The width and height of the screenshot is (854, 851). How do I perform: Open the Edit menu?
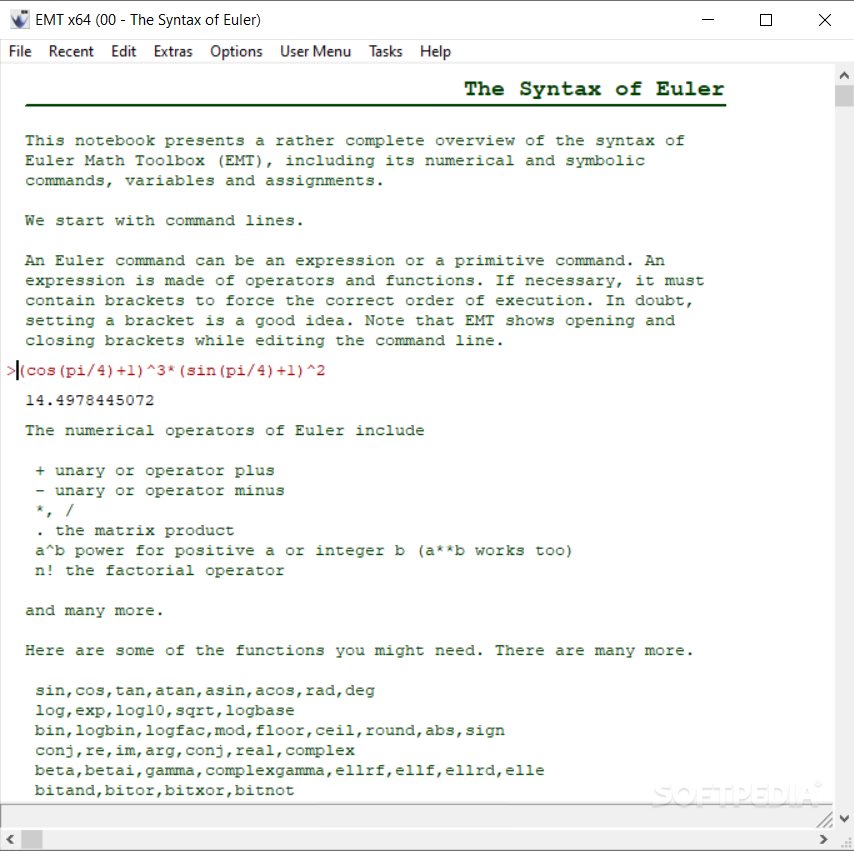pos(124,51)
